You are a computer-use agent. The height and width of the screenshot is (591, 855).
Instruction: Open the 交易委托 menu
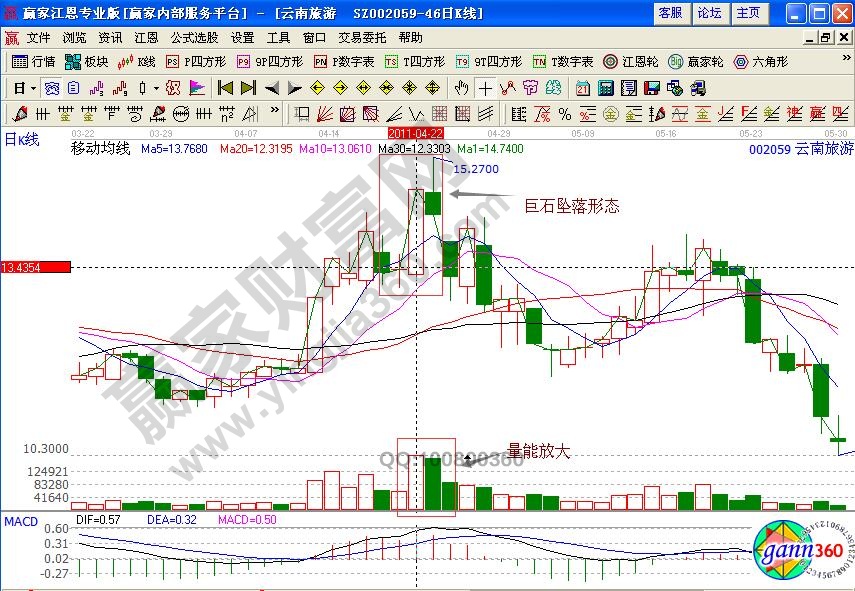point(362,38)
